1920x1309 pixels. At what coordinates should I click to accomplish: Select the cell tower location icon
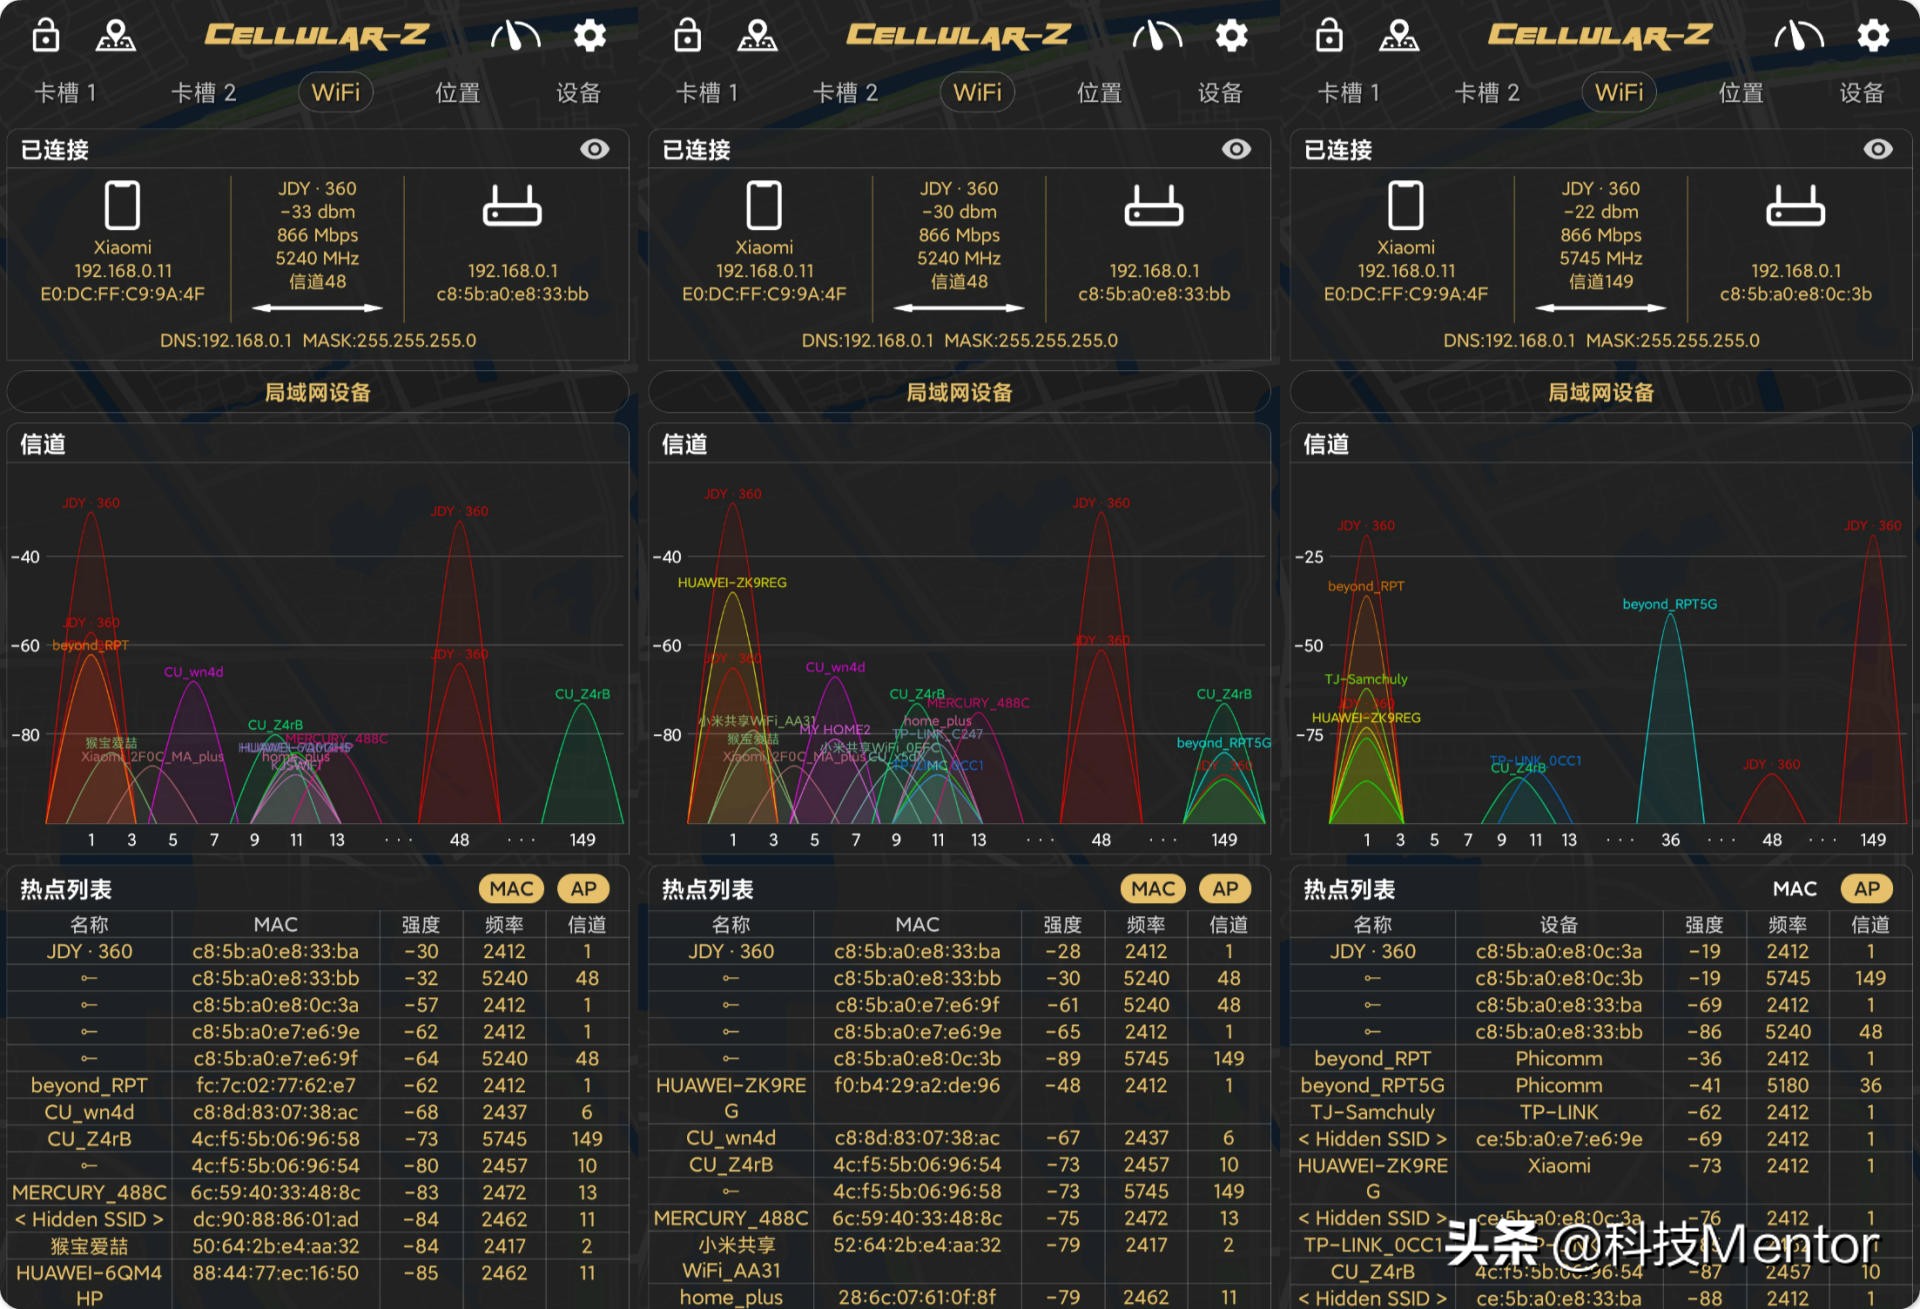coord(118,35)
